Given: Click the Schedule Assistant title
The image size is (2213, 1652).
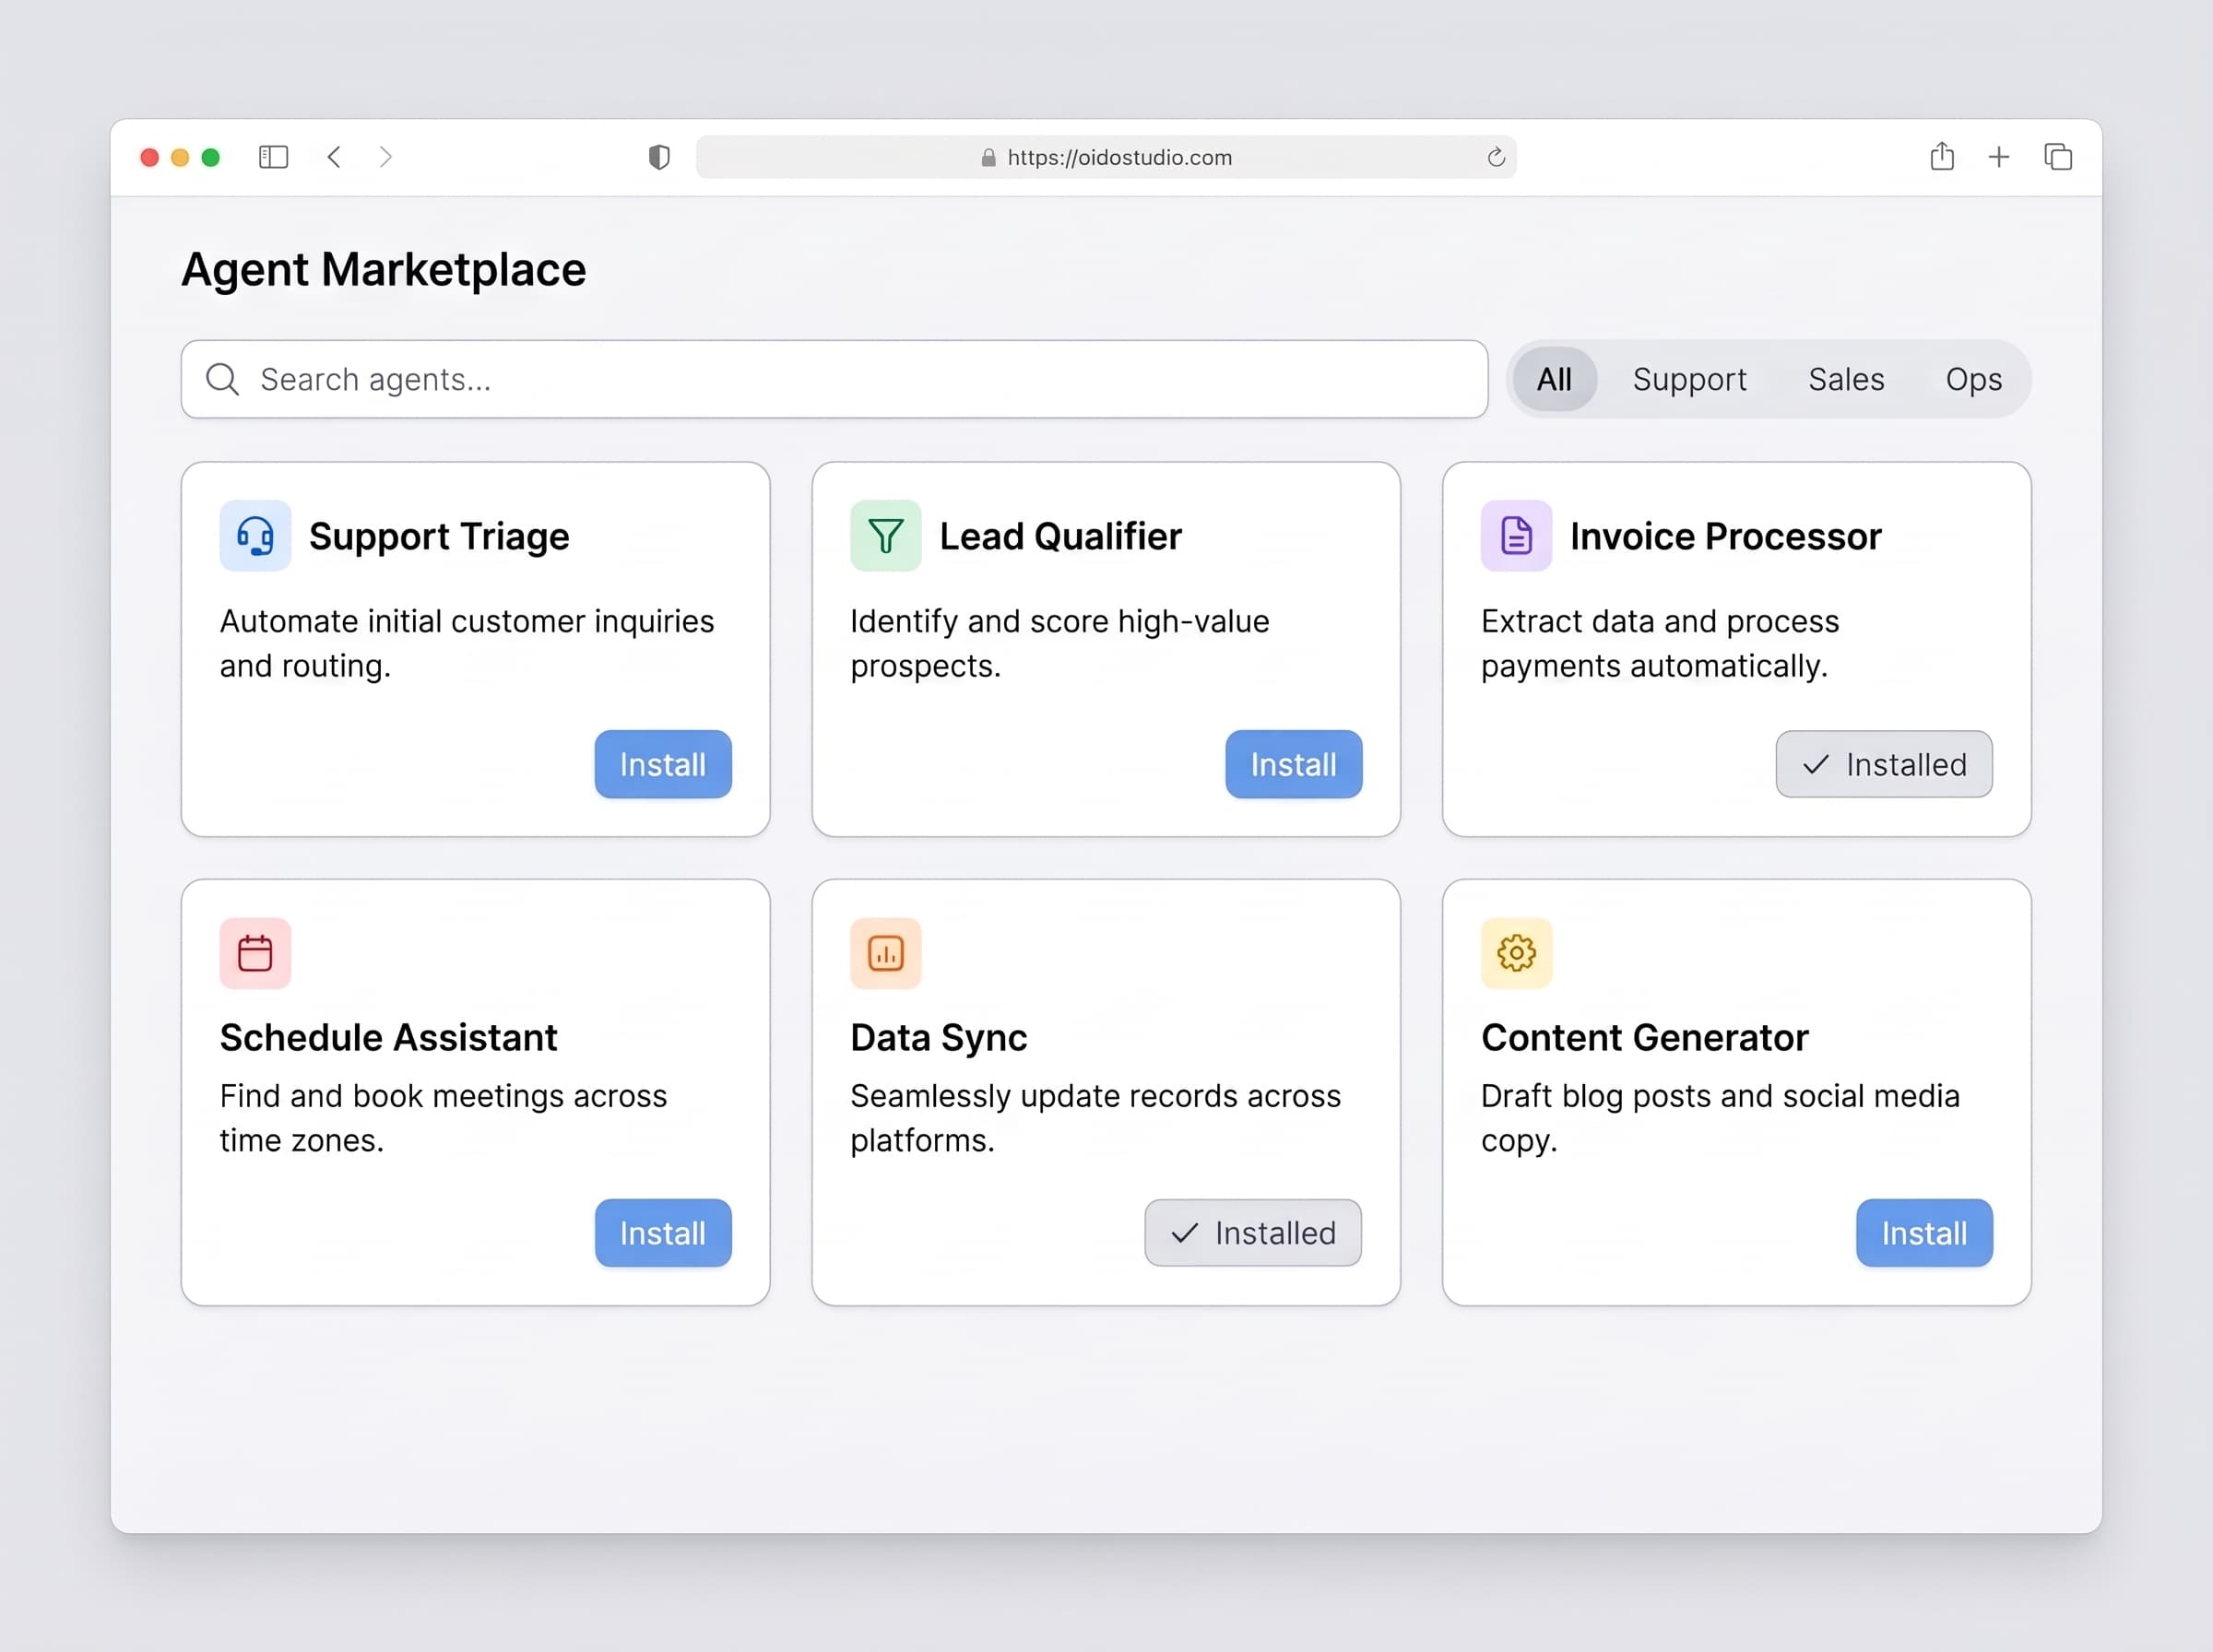Looking at the screenshot, I should pos(388,1037).
